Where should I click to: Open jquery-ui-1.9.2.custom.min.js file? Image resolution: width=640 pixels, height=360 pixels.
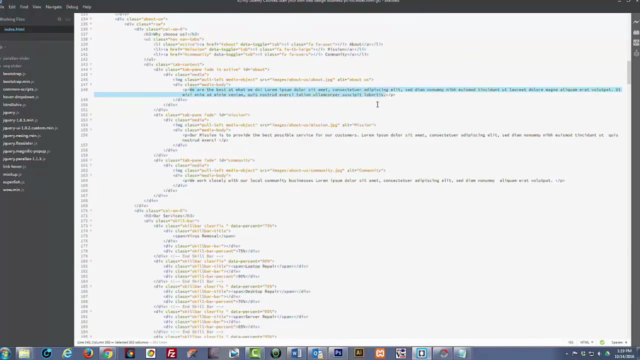click(30, 128)
